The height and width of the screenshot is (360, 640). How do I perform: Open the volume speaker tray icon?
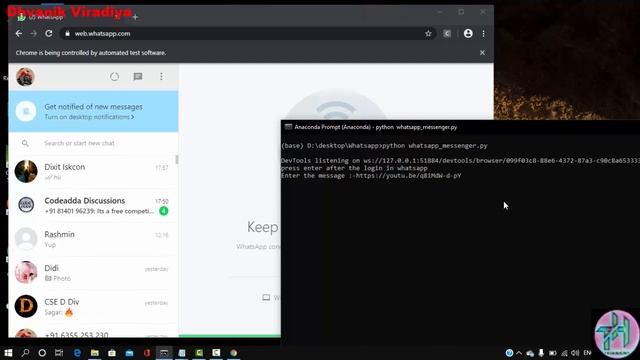coord(575,353)
